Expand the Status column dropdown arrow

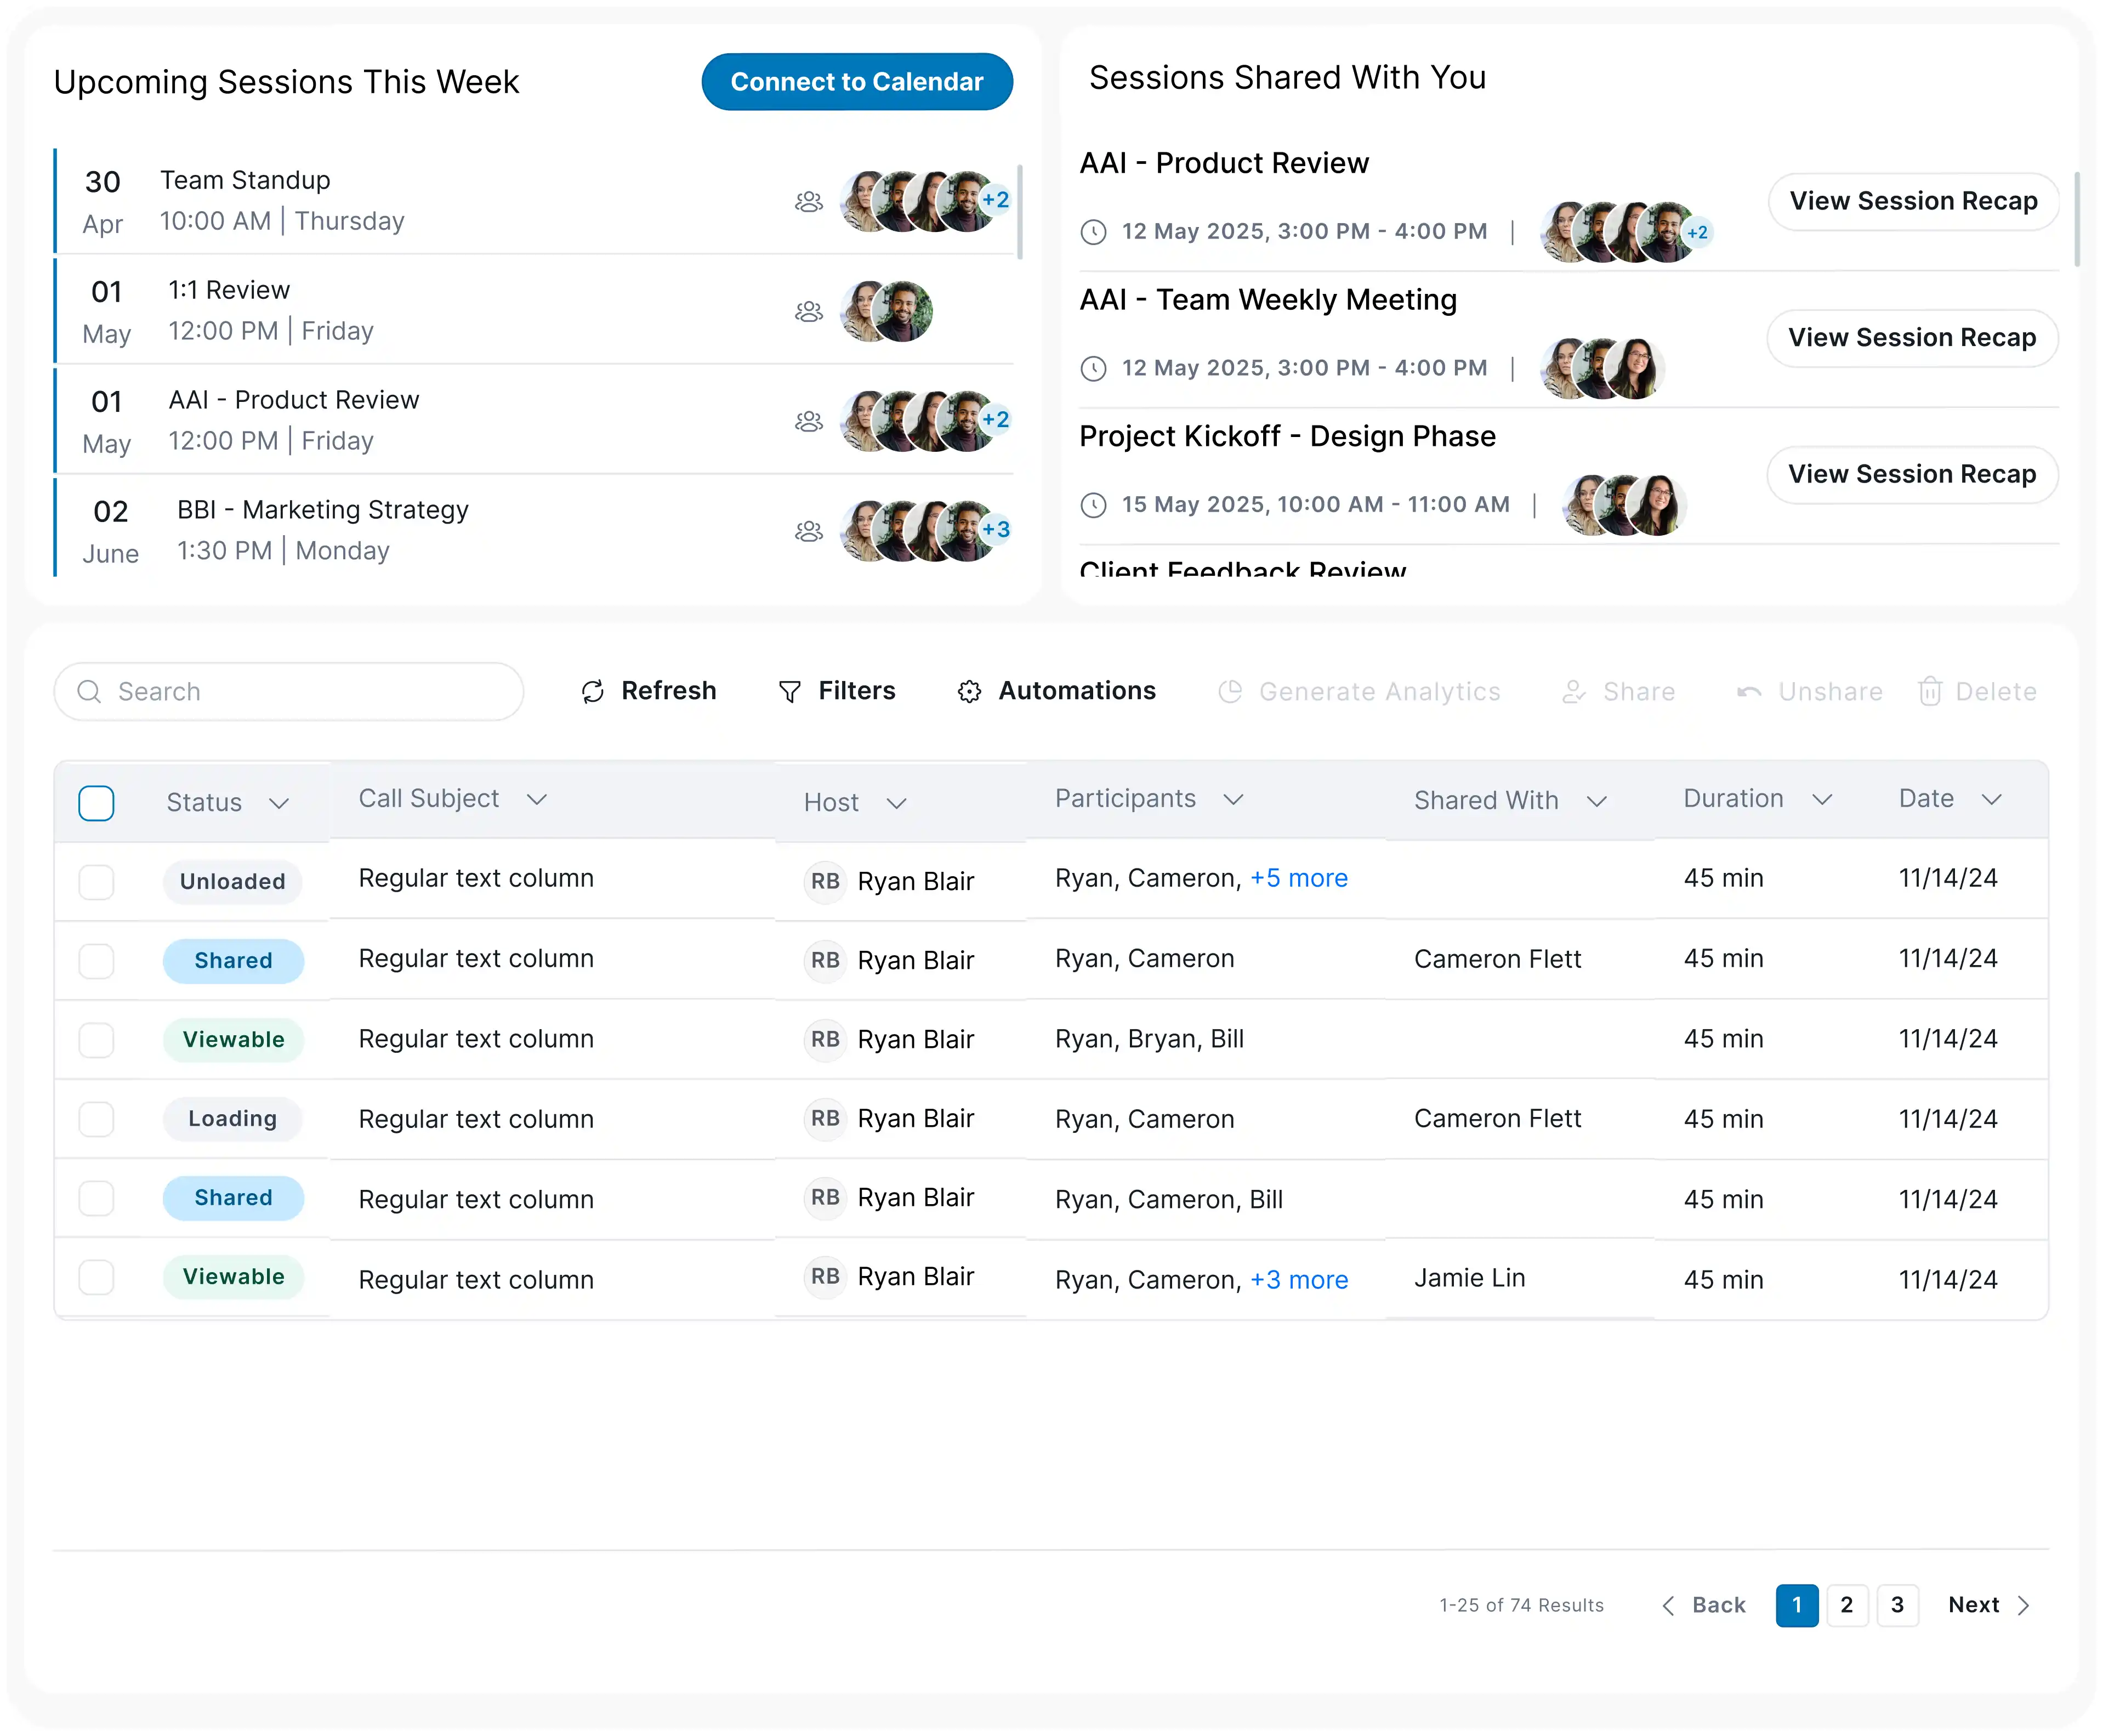(x=279, y=804)
